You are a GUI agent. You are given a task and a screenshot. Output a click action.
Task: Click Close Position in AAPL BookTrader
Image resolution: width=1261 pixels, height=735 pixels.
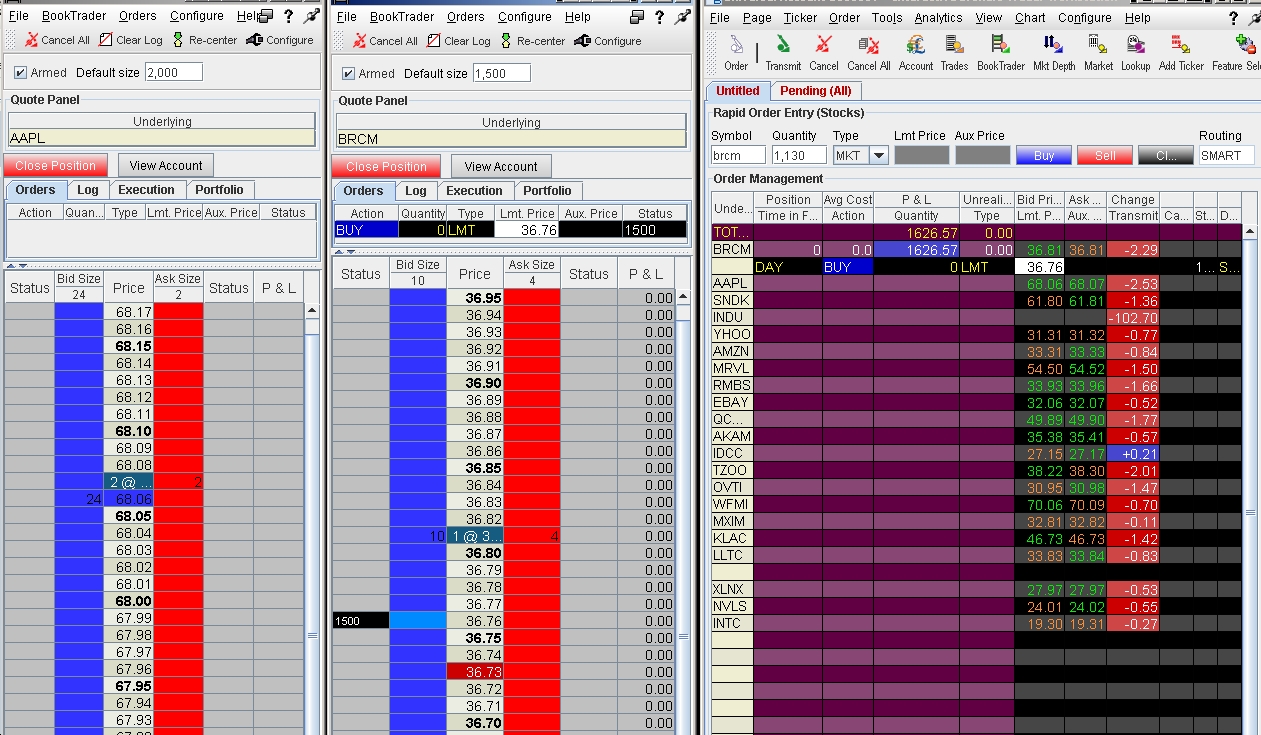(x=56, y=166)
